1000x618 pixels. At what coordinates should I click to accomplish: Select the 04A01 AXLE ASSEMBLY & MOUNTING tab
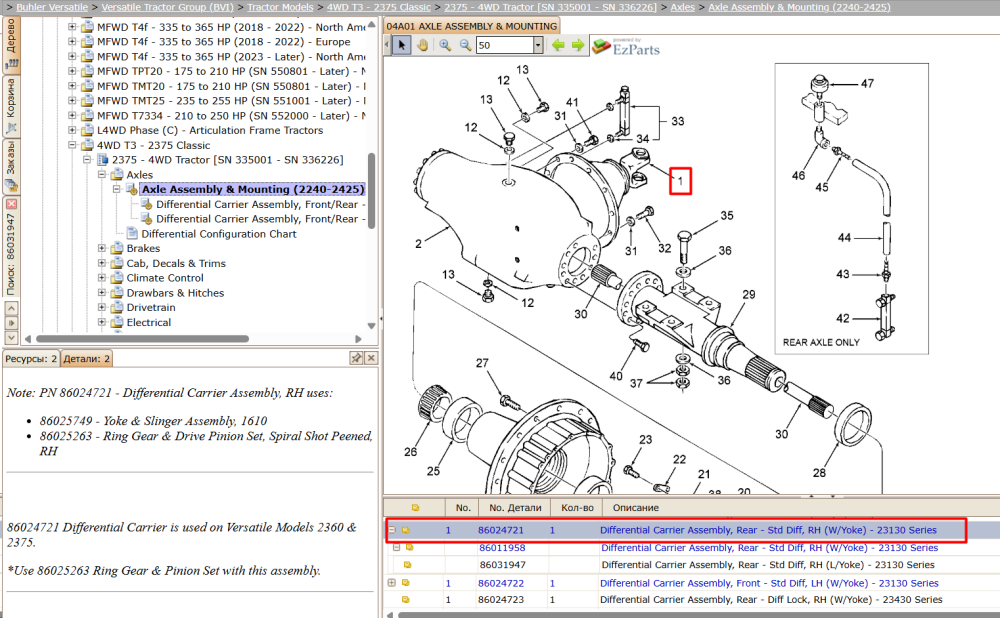click(471, 26)
